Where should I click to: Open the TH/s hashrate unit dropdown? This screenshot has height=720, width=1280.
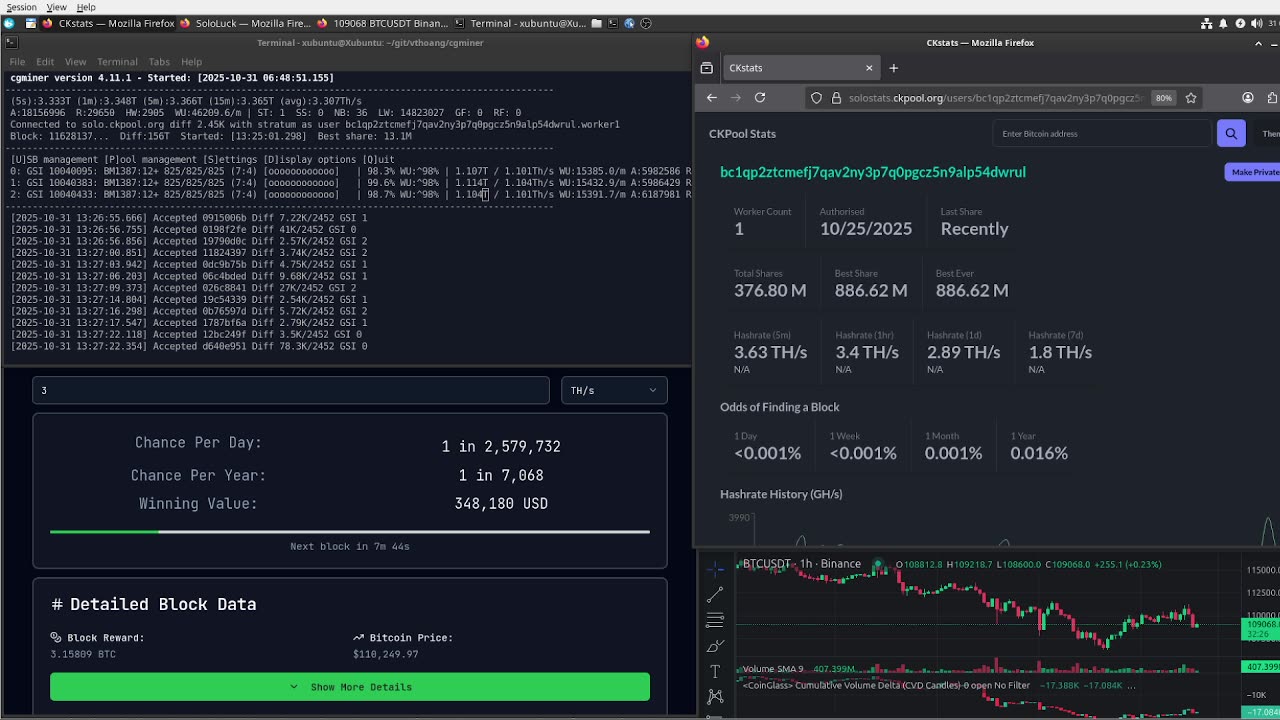[x=613, y=390]
